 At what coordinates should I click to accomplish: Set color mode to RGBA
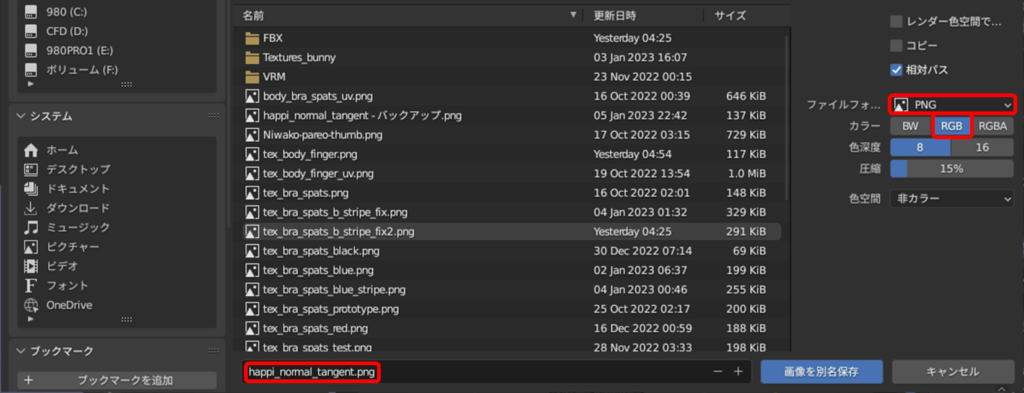(993, 127)
